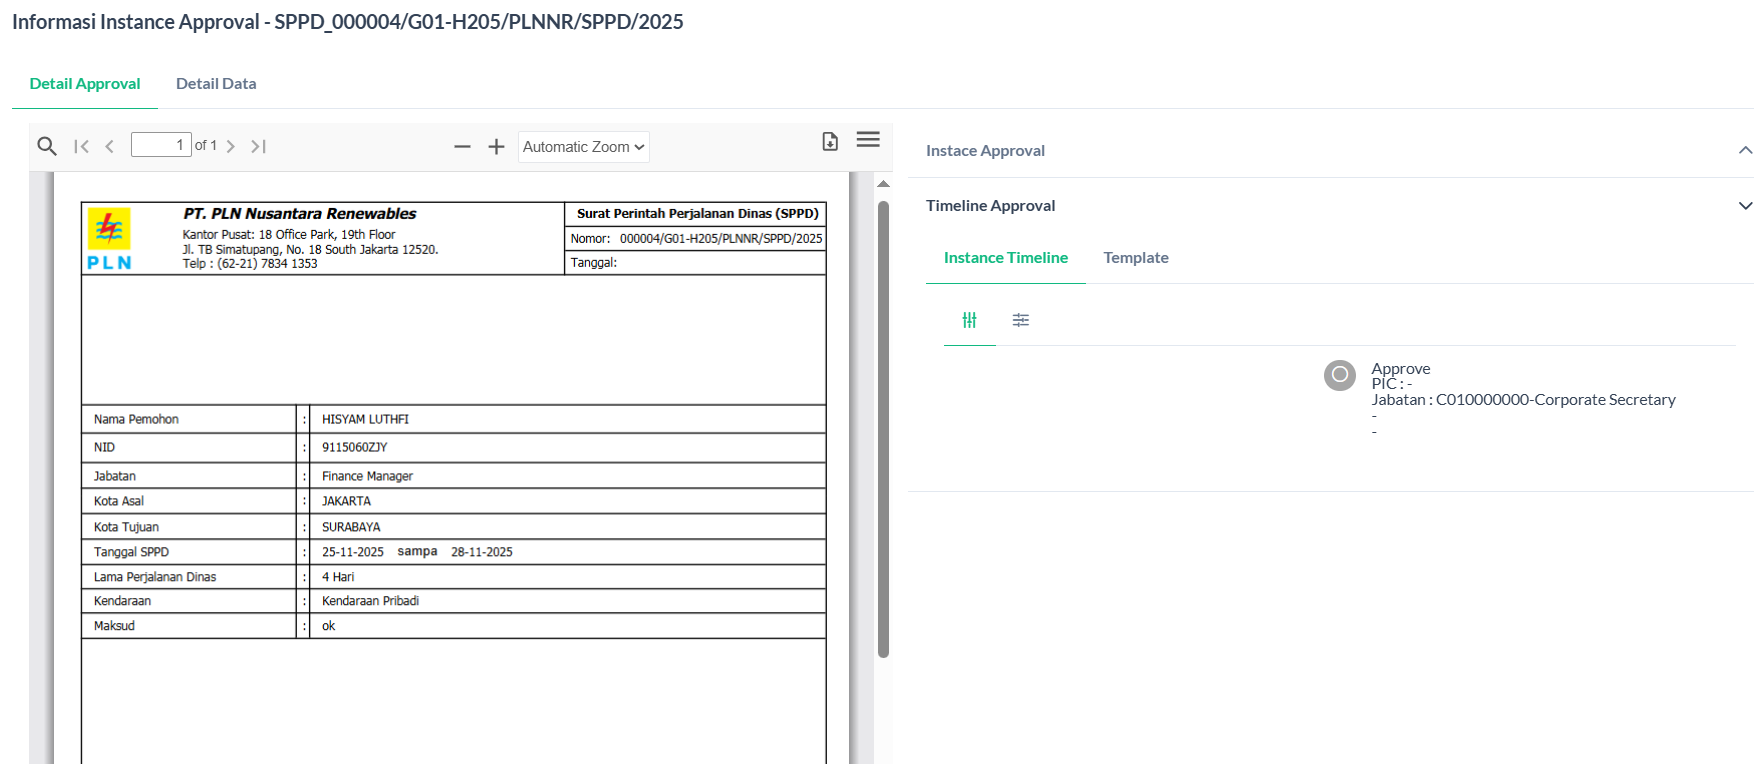Click the JAKARTA origin city value
Viewport: 1754px width, 764px height.
[346, 501]
